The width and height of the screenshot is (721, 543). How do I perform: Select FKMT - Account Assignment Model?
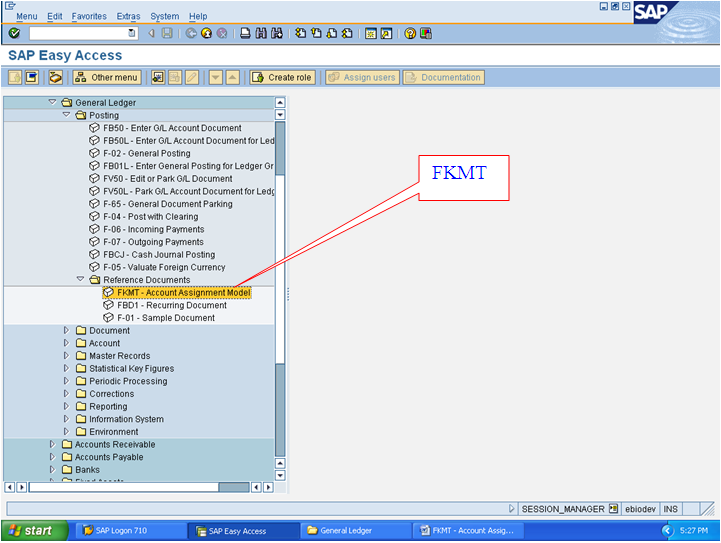point(177,292)
